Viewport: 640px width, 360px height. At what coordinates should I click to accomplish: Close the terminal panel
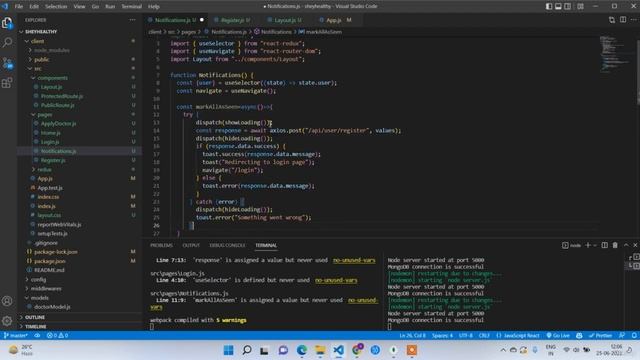tap(635, 245)
